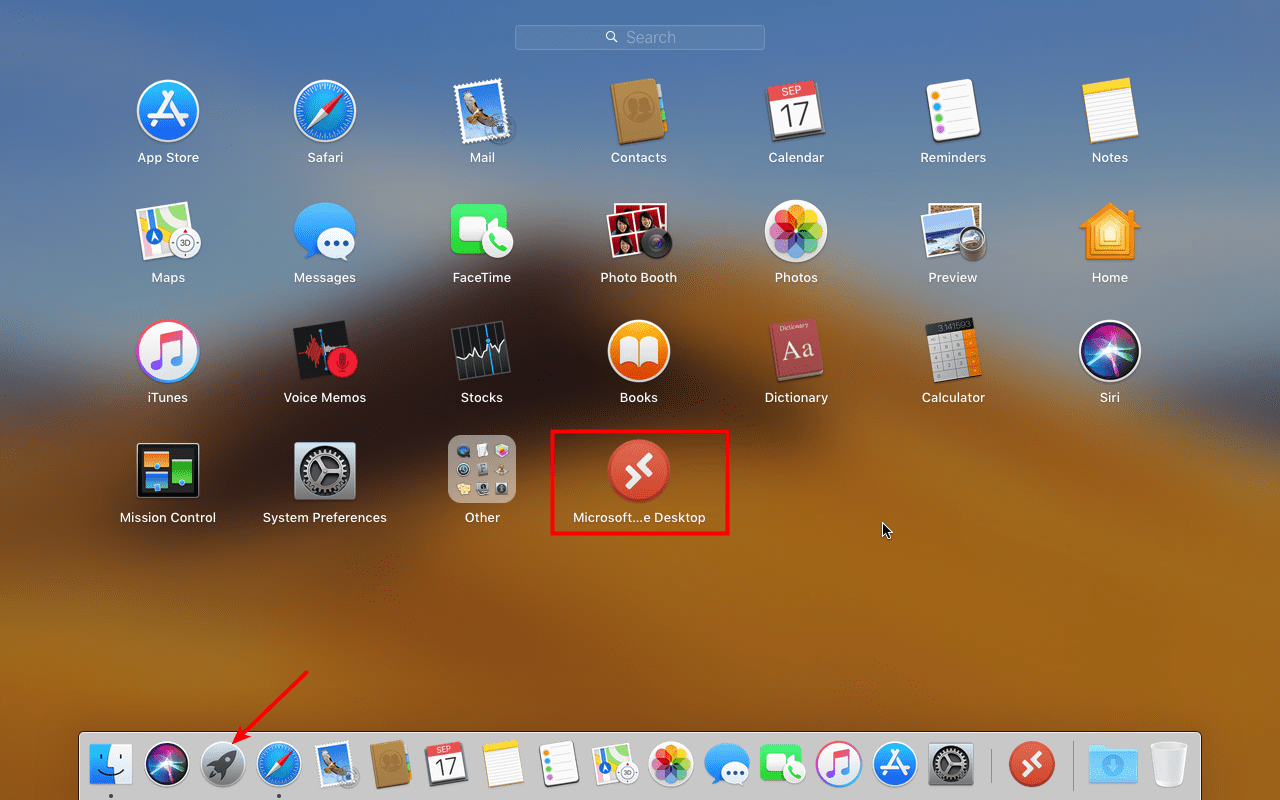
Task: Open the Home app
Action: click(x=1110, y=231)
